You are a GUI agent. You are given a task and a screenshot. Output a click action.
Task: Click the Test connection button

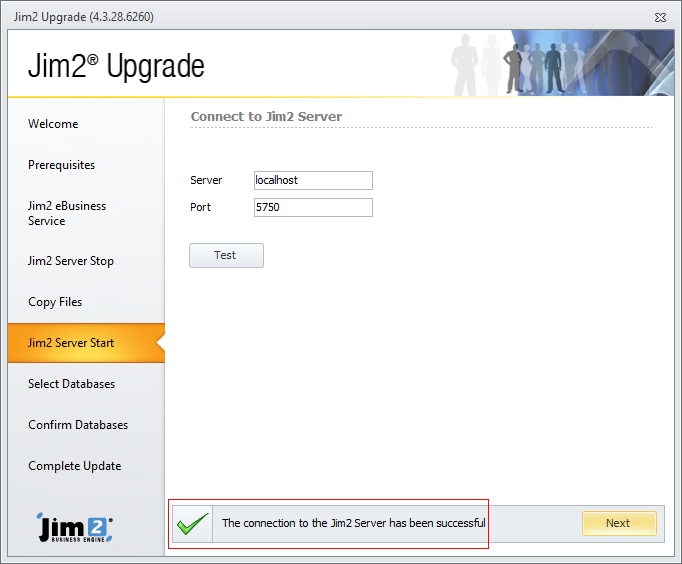click(x=226, y=255)
